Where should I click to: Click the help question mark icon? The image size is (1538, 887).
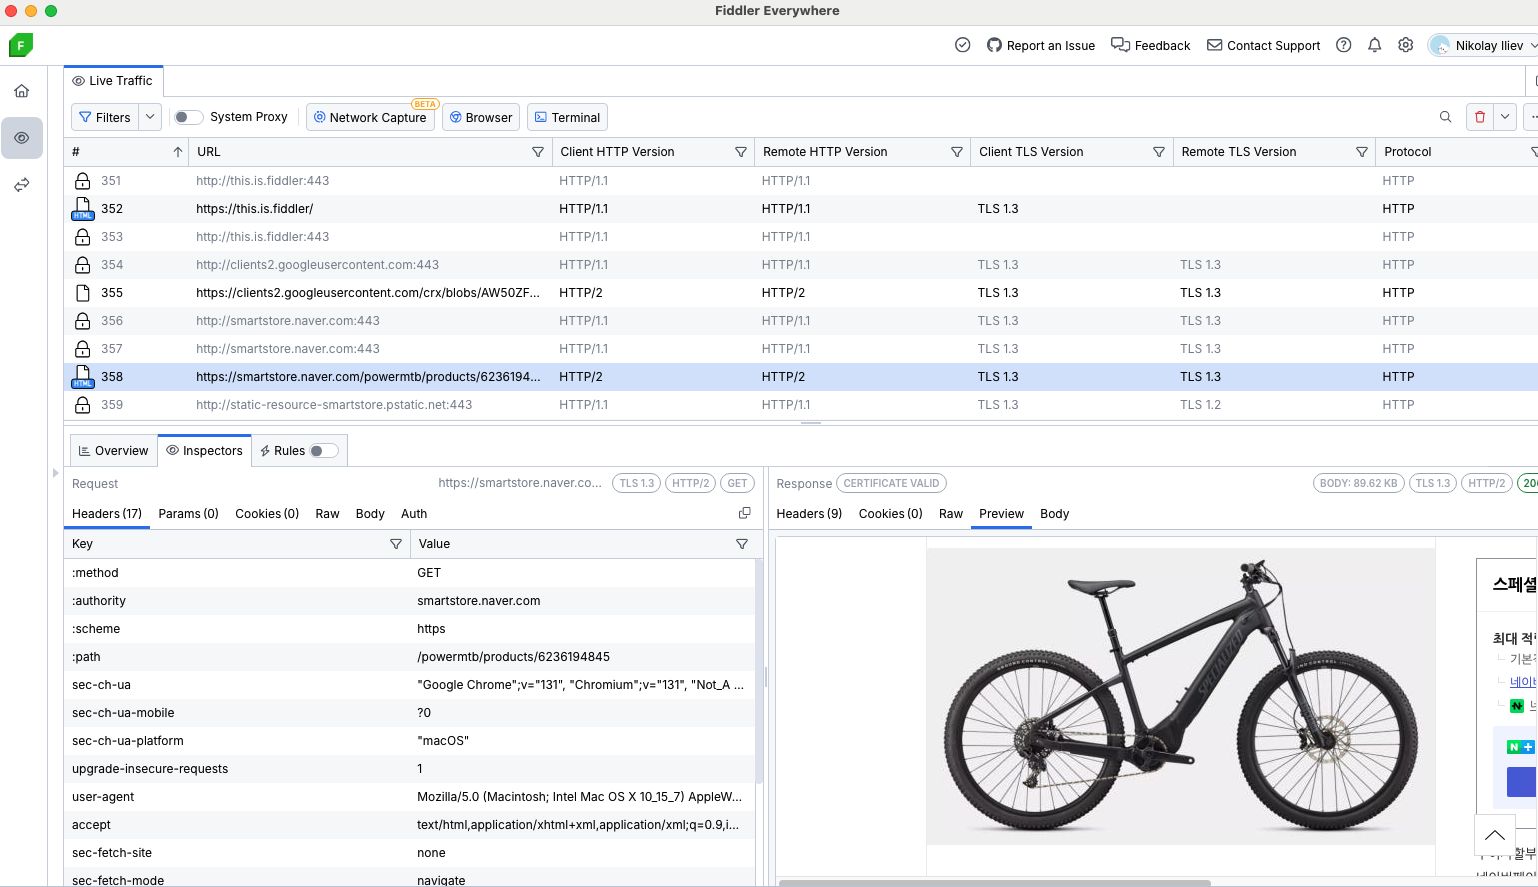(x=1343, y=45)
